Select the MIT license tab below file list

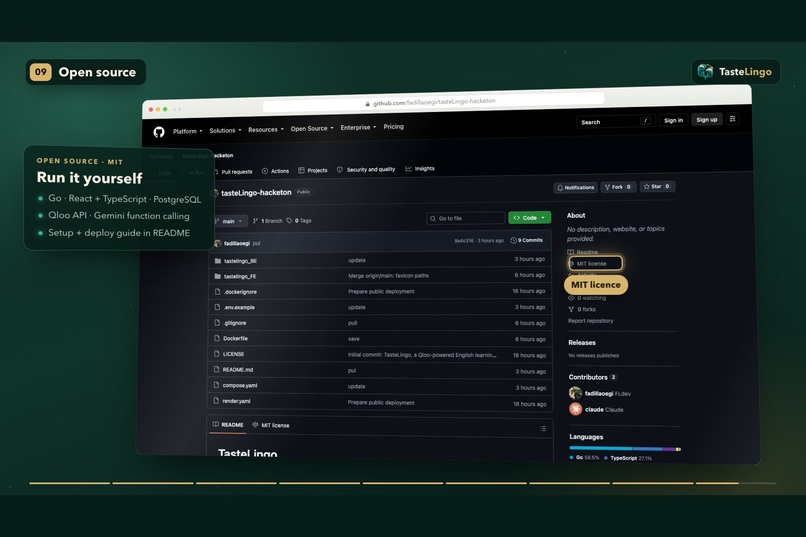[x=271, y=425]
